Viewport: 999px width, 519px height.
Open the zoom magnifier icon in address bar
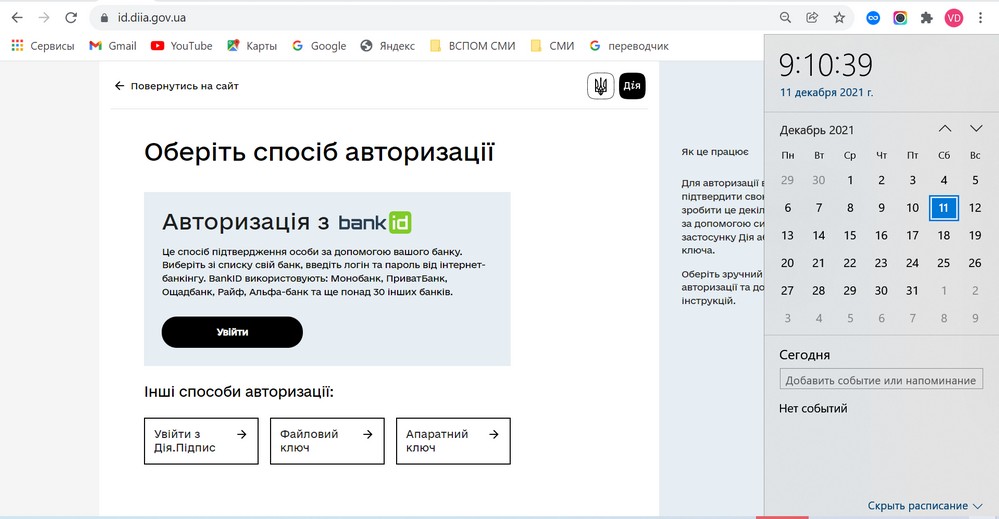coord(786,18)
